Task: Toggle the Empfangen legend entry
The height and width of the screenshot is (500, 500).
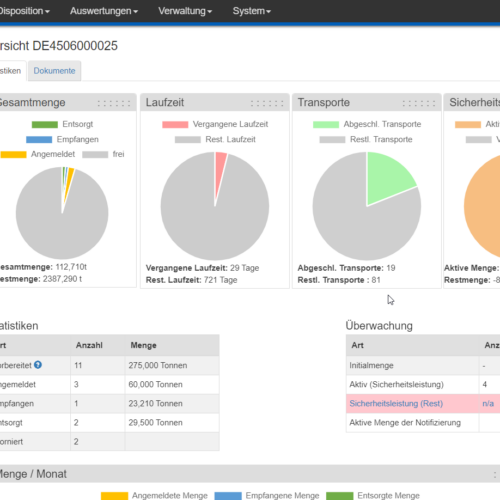Action: coord(62,139)
